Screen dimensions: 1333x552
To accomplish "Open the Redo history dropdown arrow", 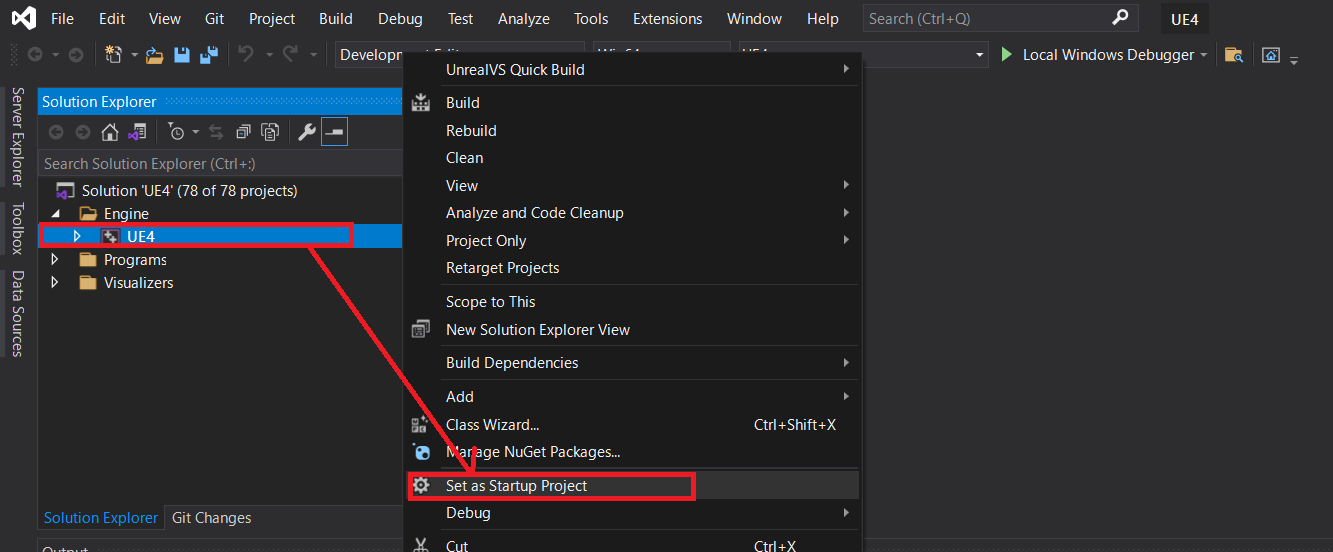I will [314, 55].
